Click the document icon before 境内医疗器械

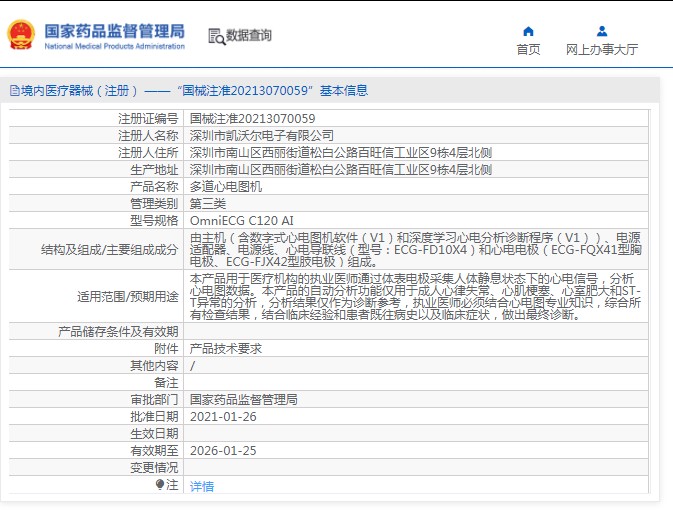(x=14, y=91)
